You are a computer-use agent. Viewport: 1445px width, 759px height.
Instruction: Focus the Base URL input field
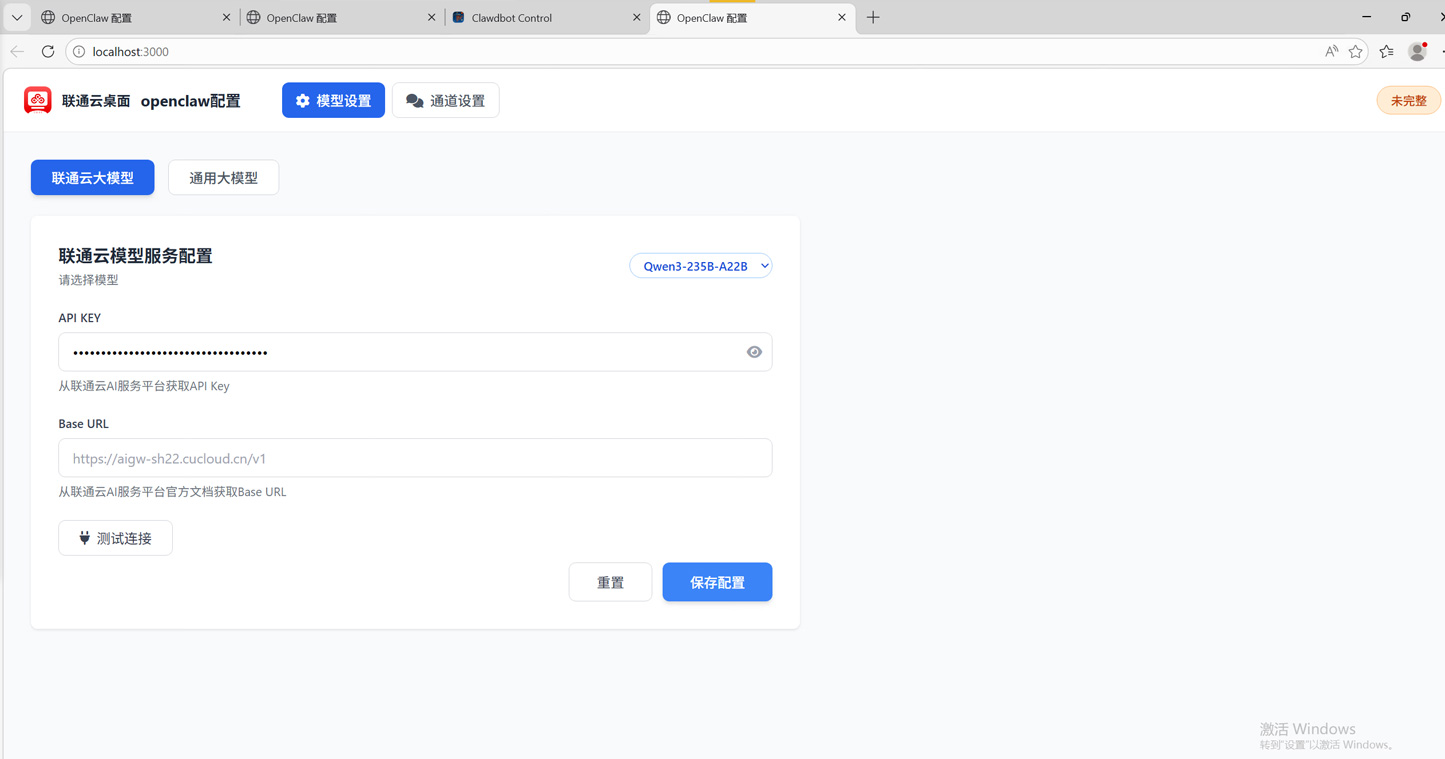coord(415,458)
